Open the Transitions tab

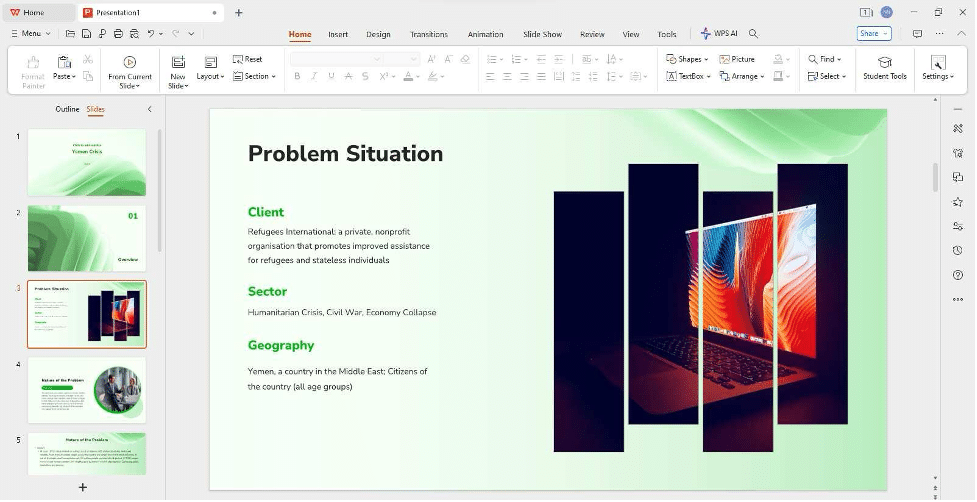tap(429, 34)
